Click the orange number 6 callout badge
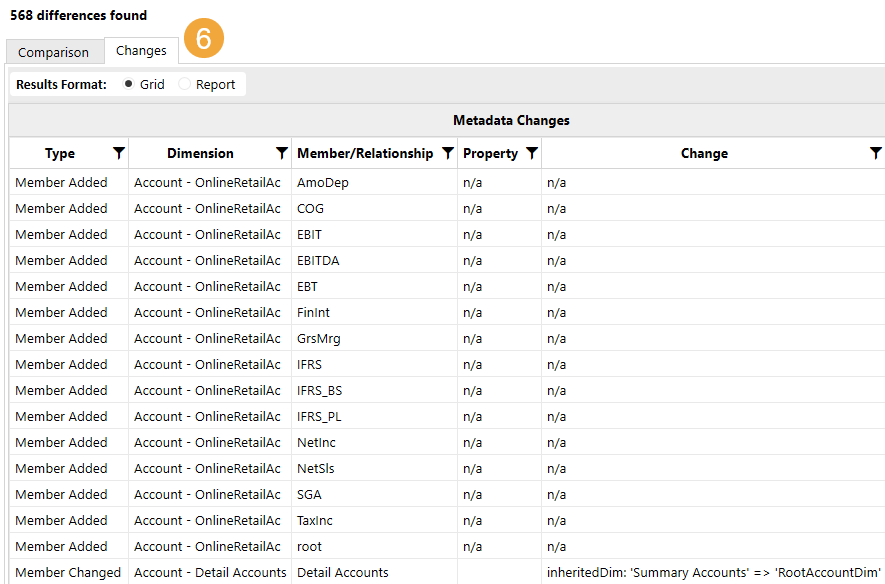 [204, 39]
